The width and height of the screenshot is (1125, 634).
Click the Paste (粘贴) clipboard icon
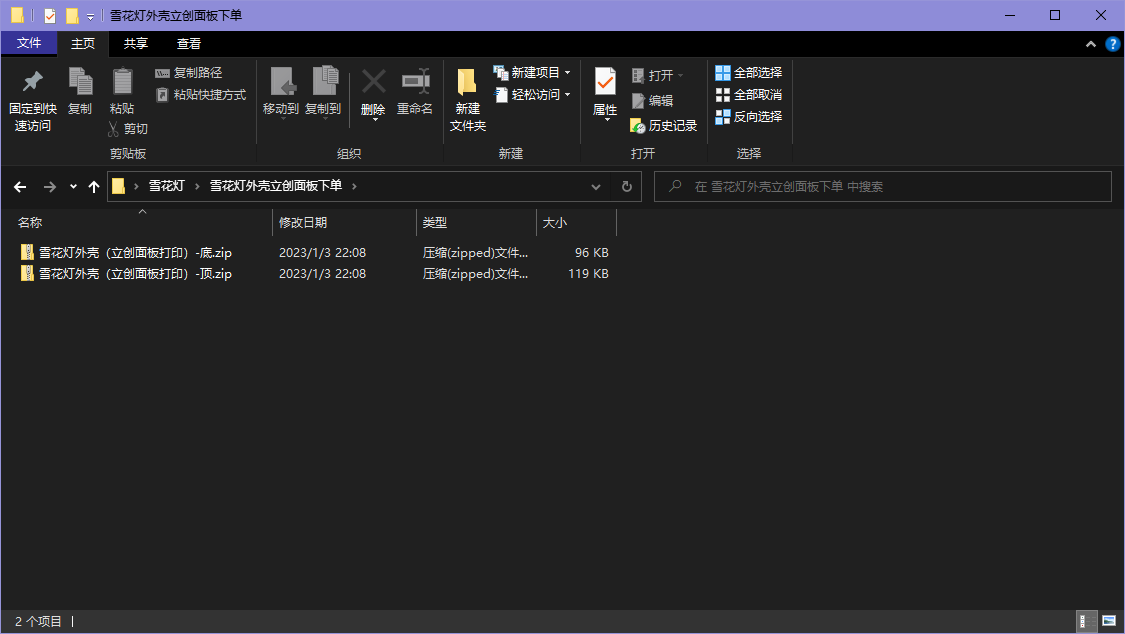[x=123, y=81]
